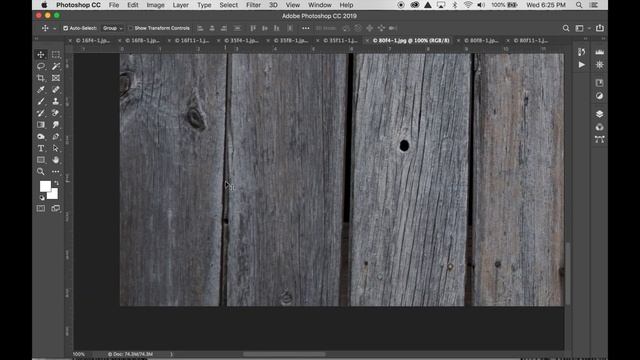Select the Pen tool
The image size is (640, 360).
[56, 137]
